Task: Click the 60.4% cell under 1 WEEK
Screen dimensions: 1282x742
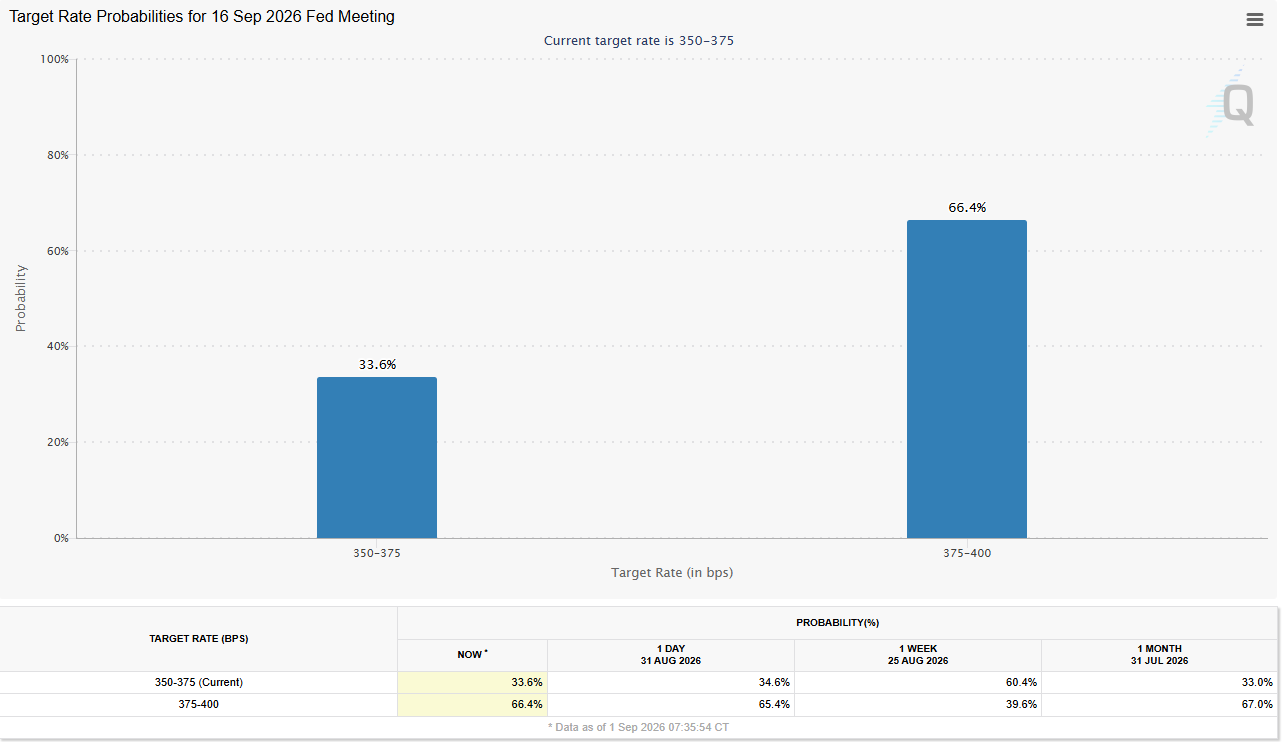Action: [x=918, y=682]
